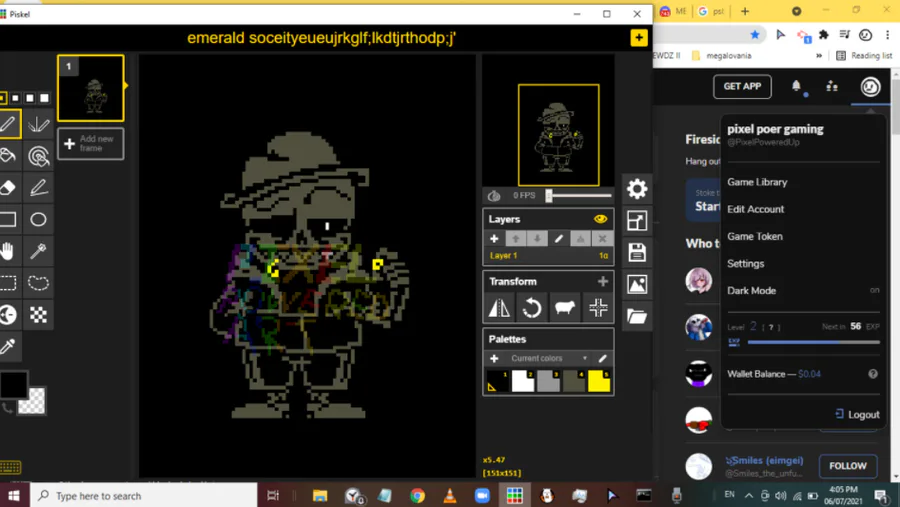The image size is (900, 507).
Task: Select the Dithering checkerboard tool
Action: [x=38, y=315]
